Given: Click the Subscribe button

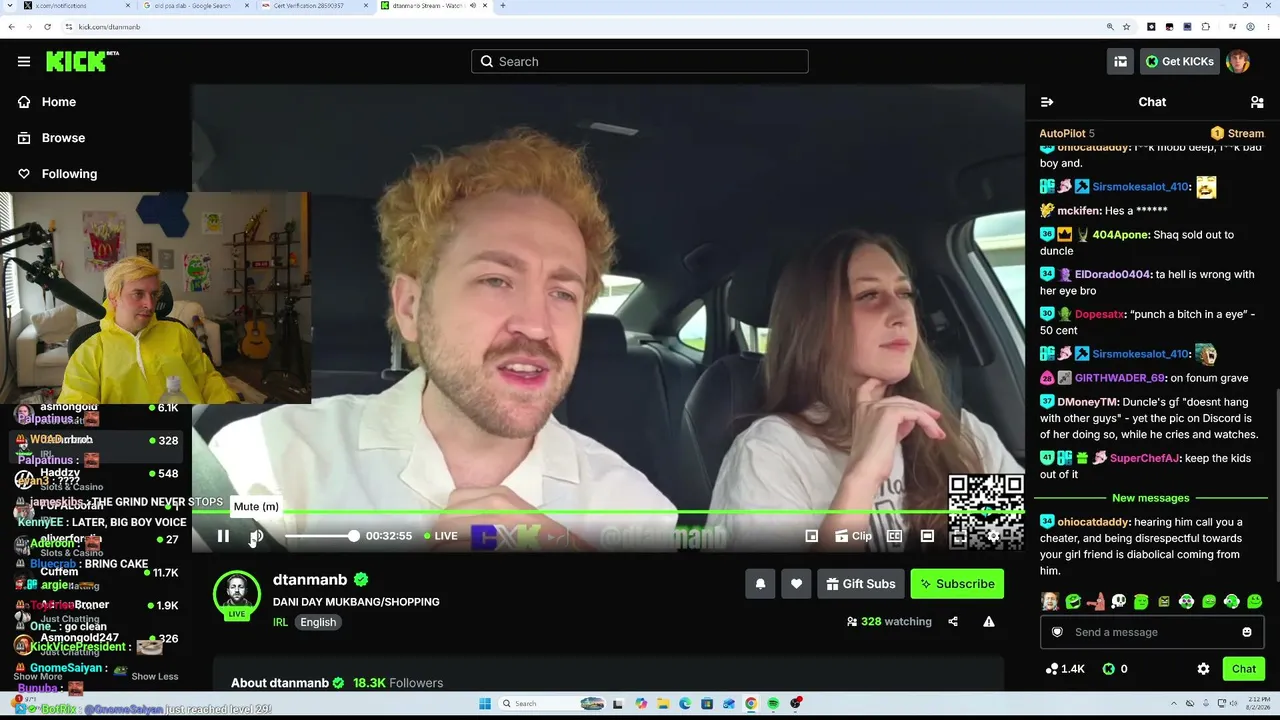Looking at the screenshot, I should pos(957,584).
